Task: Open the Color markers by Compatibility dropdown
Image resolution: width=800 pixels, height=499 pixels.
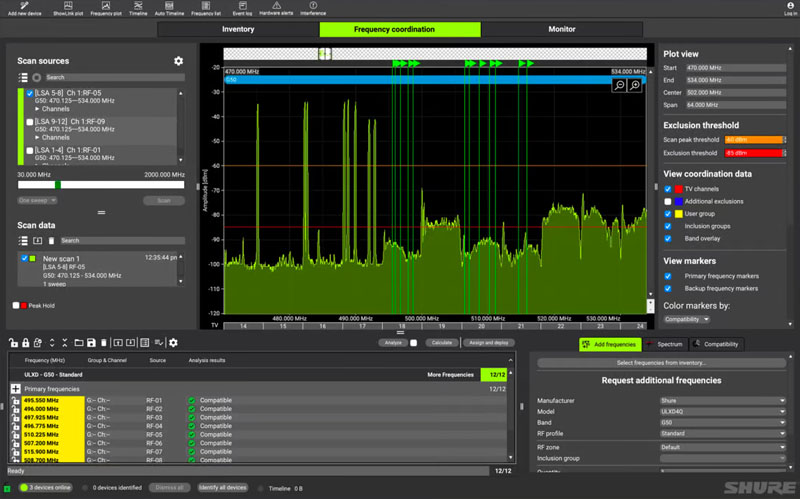Action: 686,319
